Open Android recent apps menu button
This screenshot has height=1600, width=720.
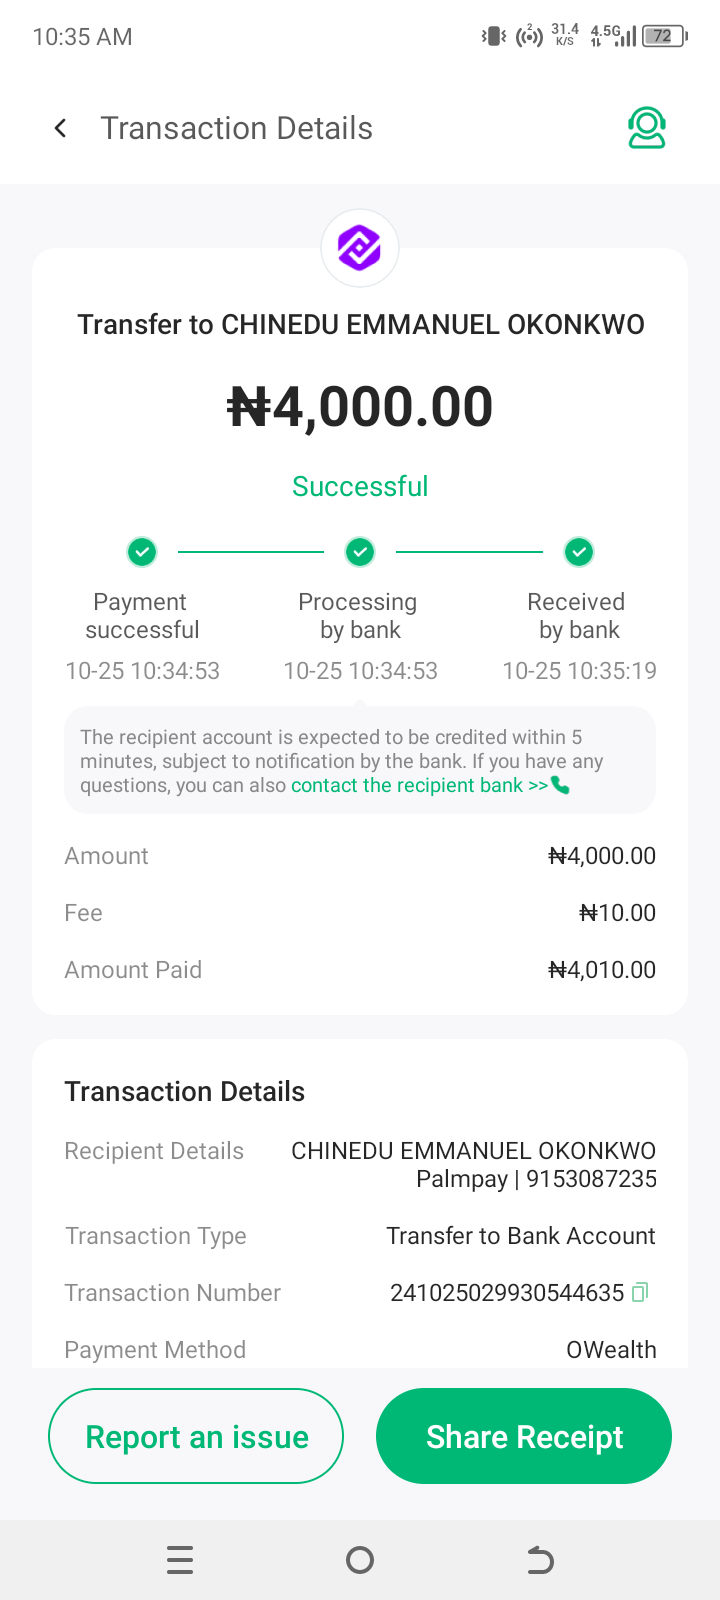[180, 1560]
